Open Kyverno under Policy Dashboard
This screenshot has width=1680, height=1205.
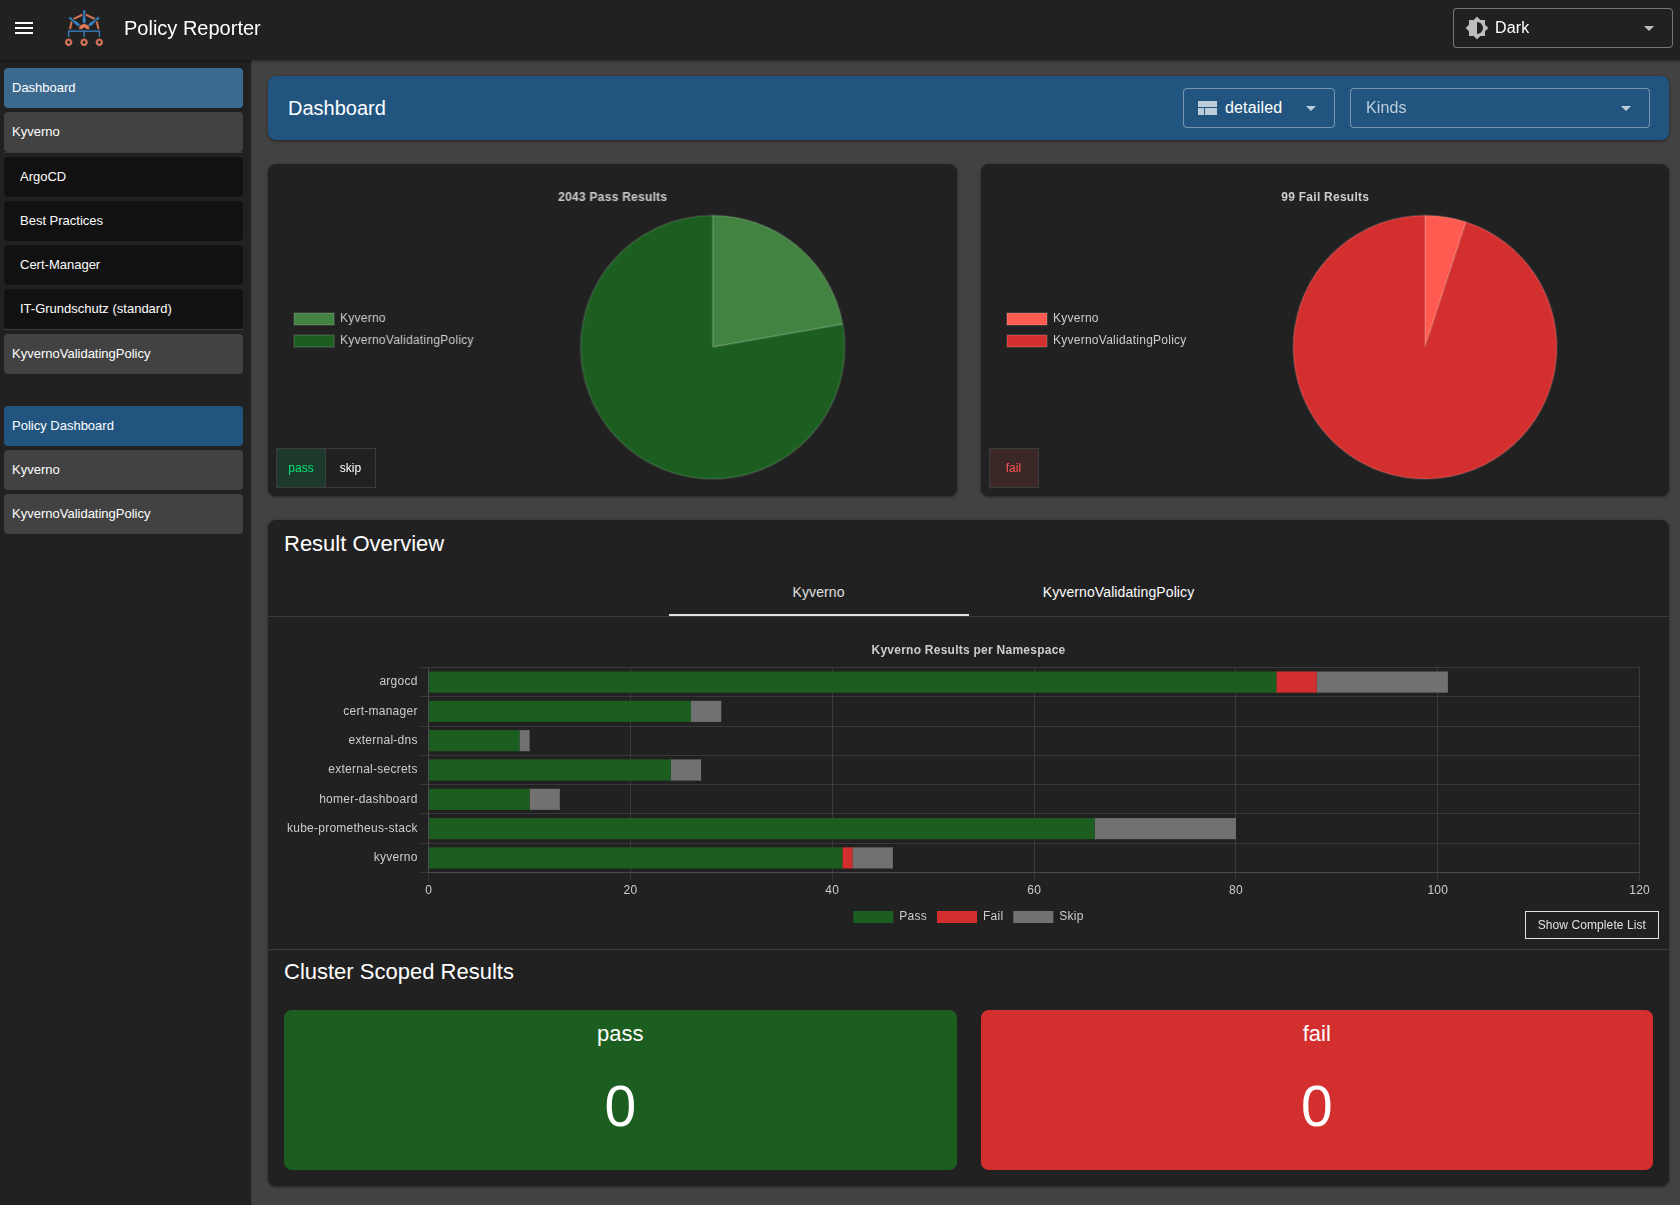tap(123, 470)
